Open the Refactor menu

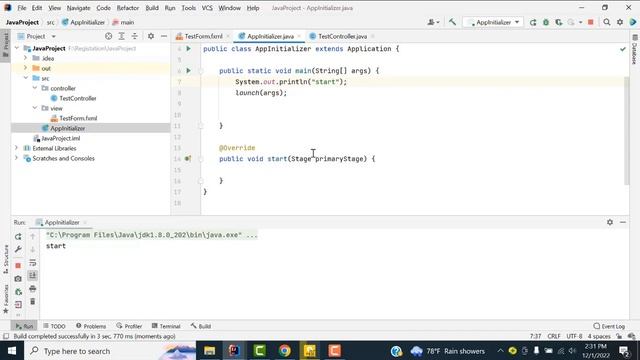coord(128,8)
